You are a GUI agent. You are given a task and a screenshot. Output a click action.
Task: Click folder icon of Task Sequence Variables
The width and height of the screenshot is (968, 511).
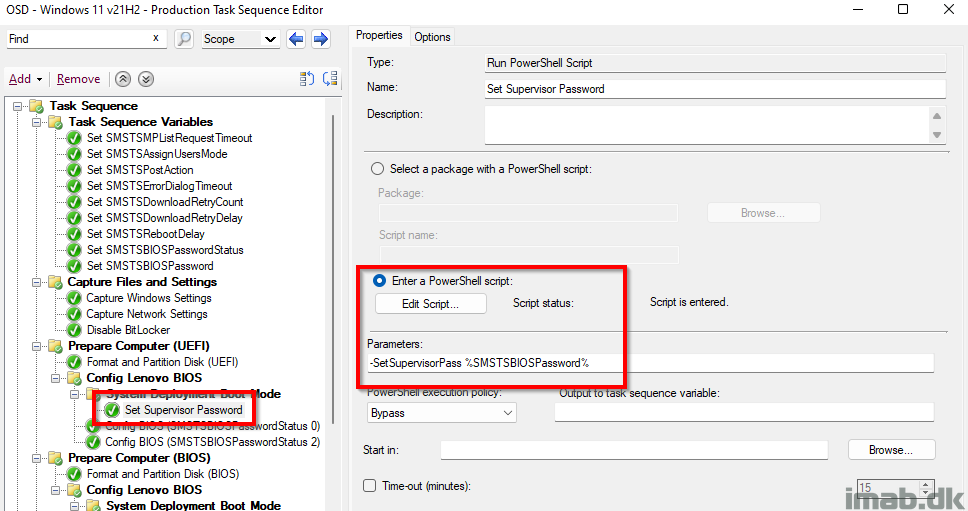[x=56, y=122]
